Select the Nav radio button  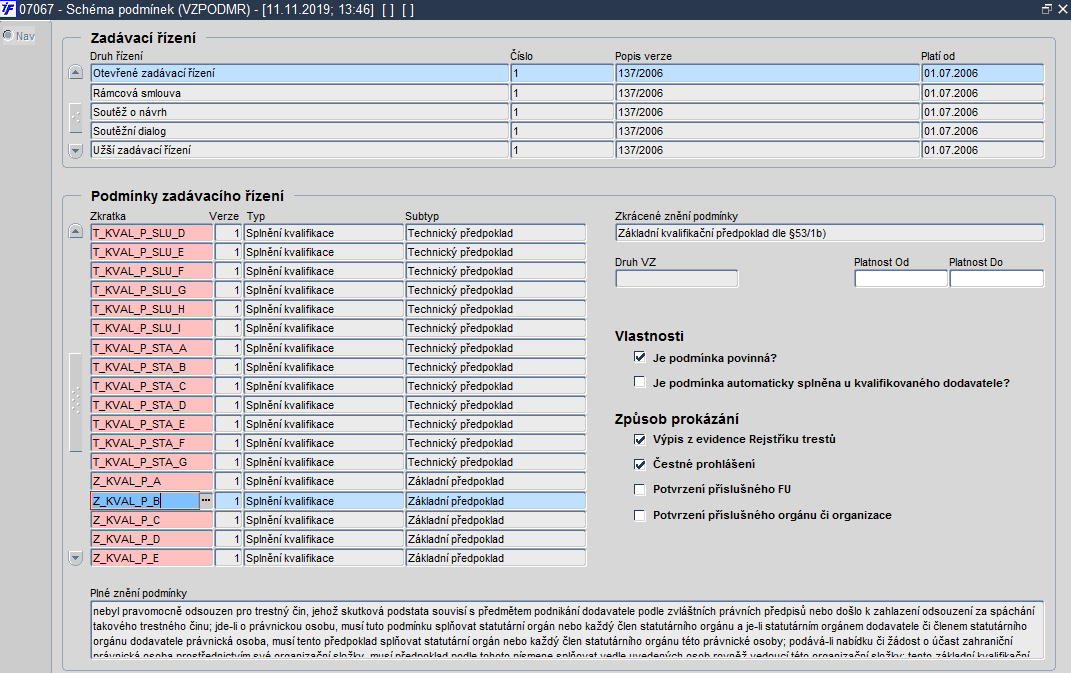pos(8,35)
